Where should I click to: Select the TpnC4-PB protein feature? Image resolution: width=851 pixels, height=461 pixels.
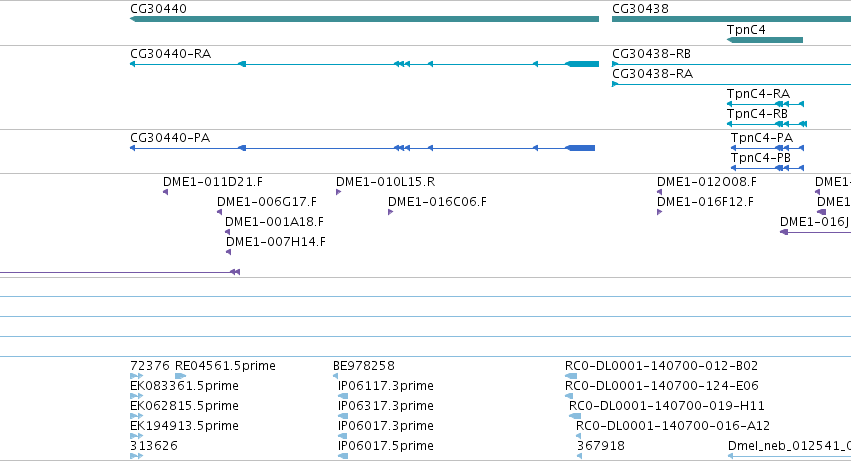coord(767,168)
